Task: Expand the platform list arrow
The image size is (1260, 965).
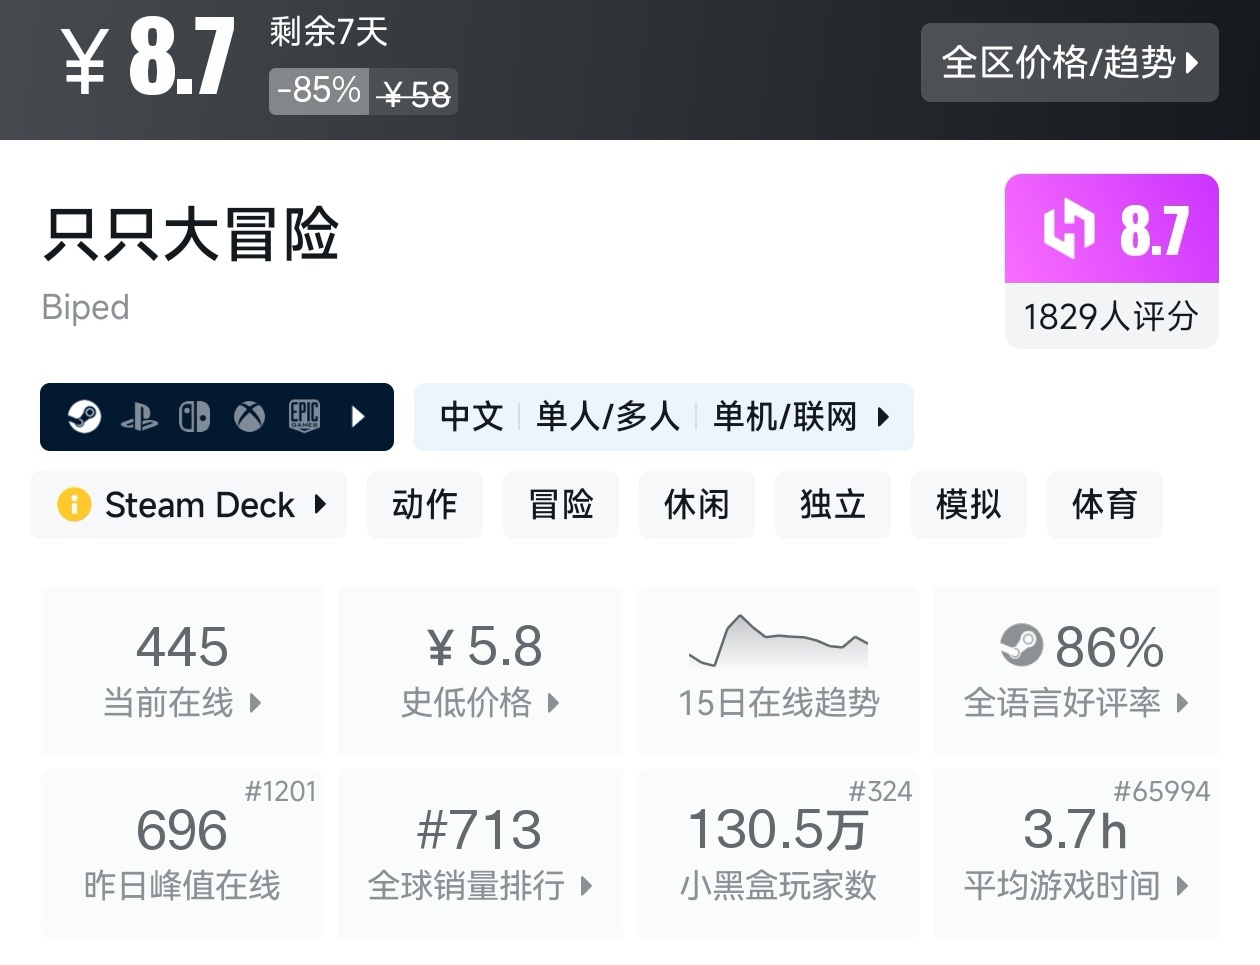Action: [x=358, y=416]
